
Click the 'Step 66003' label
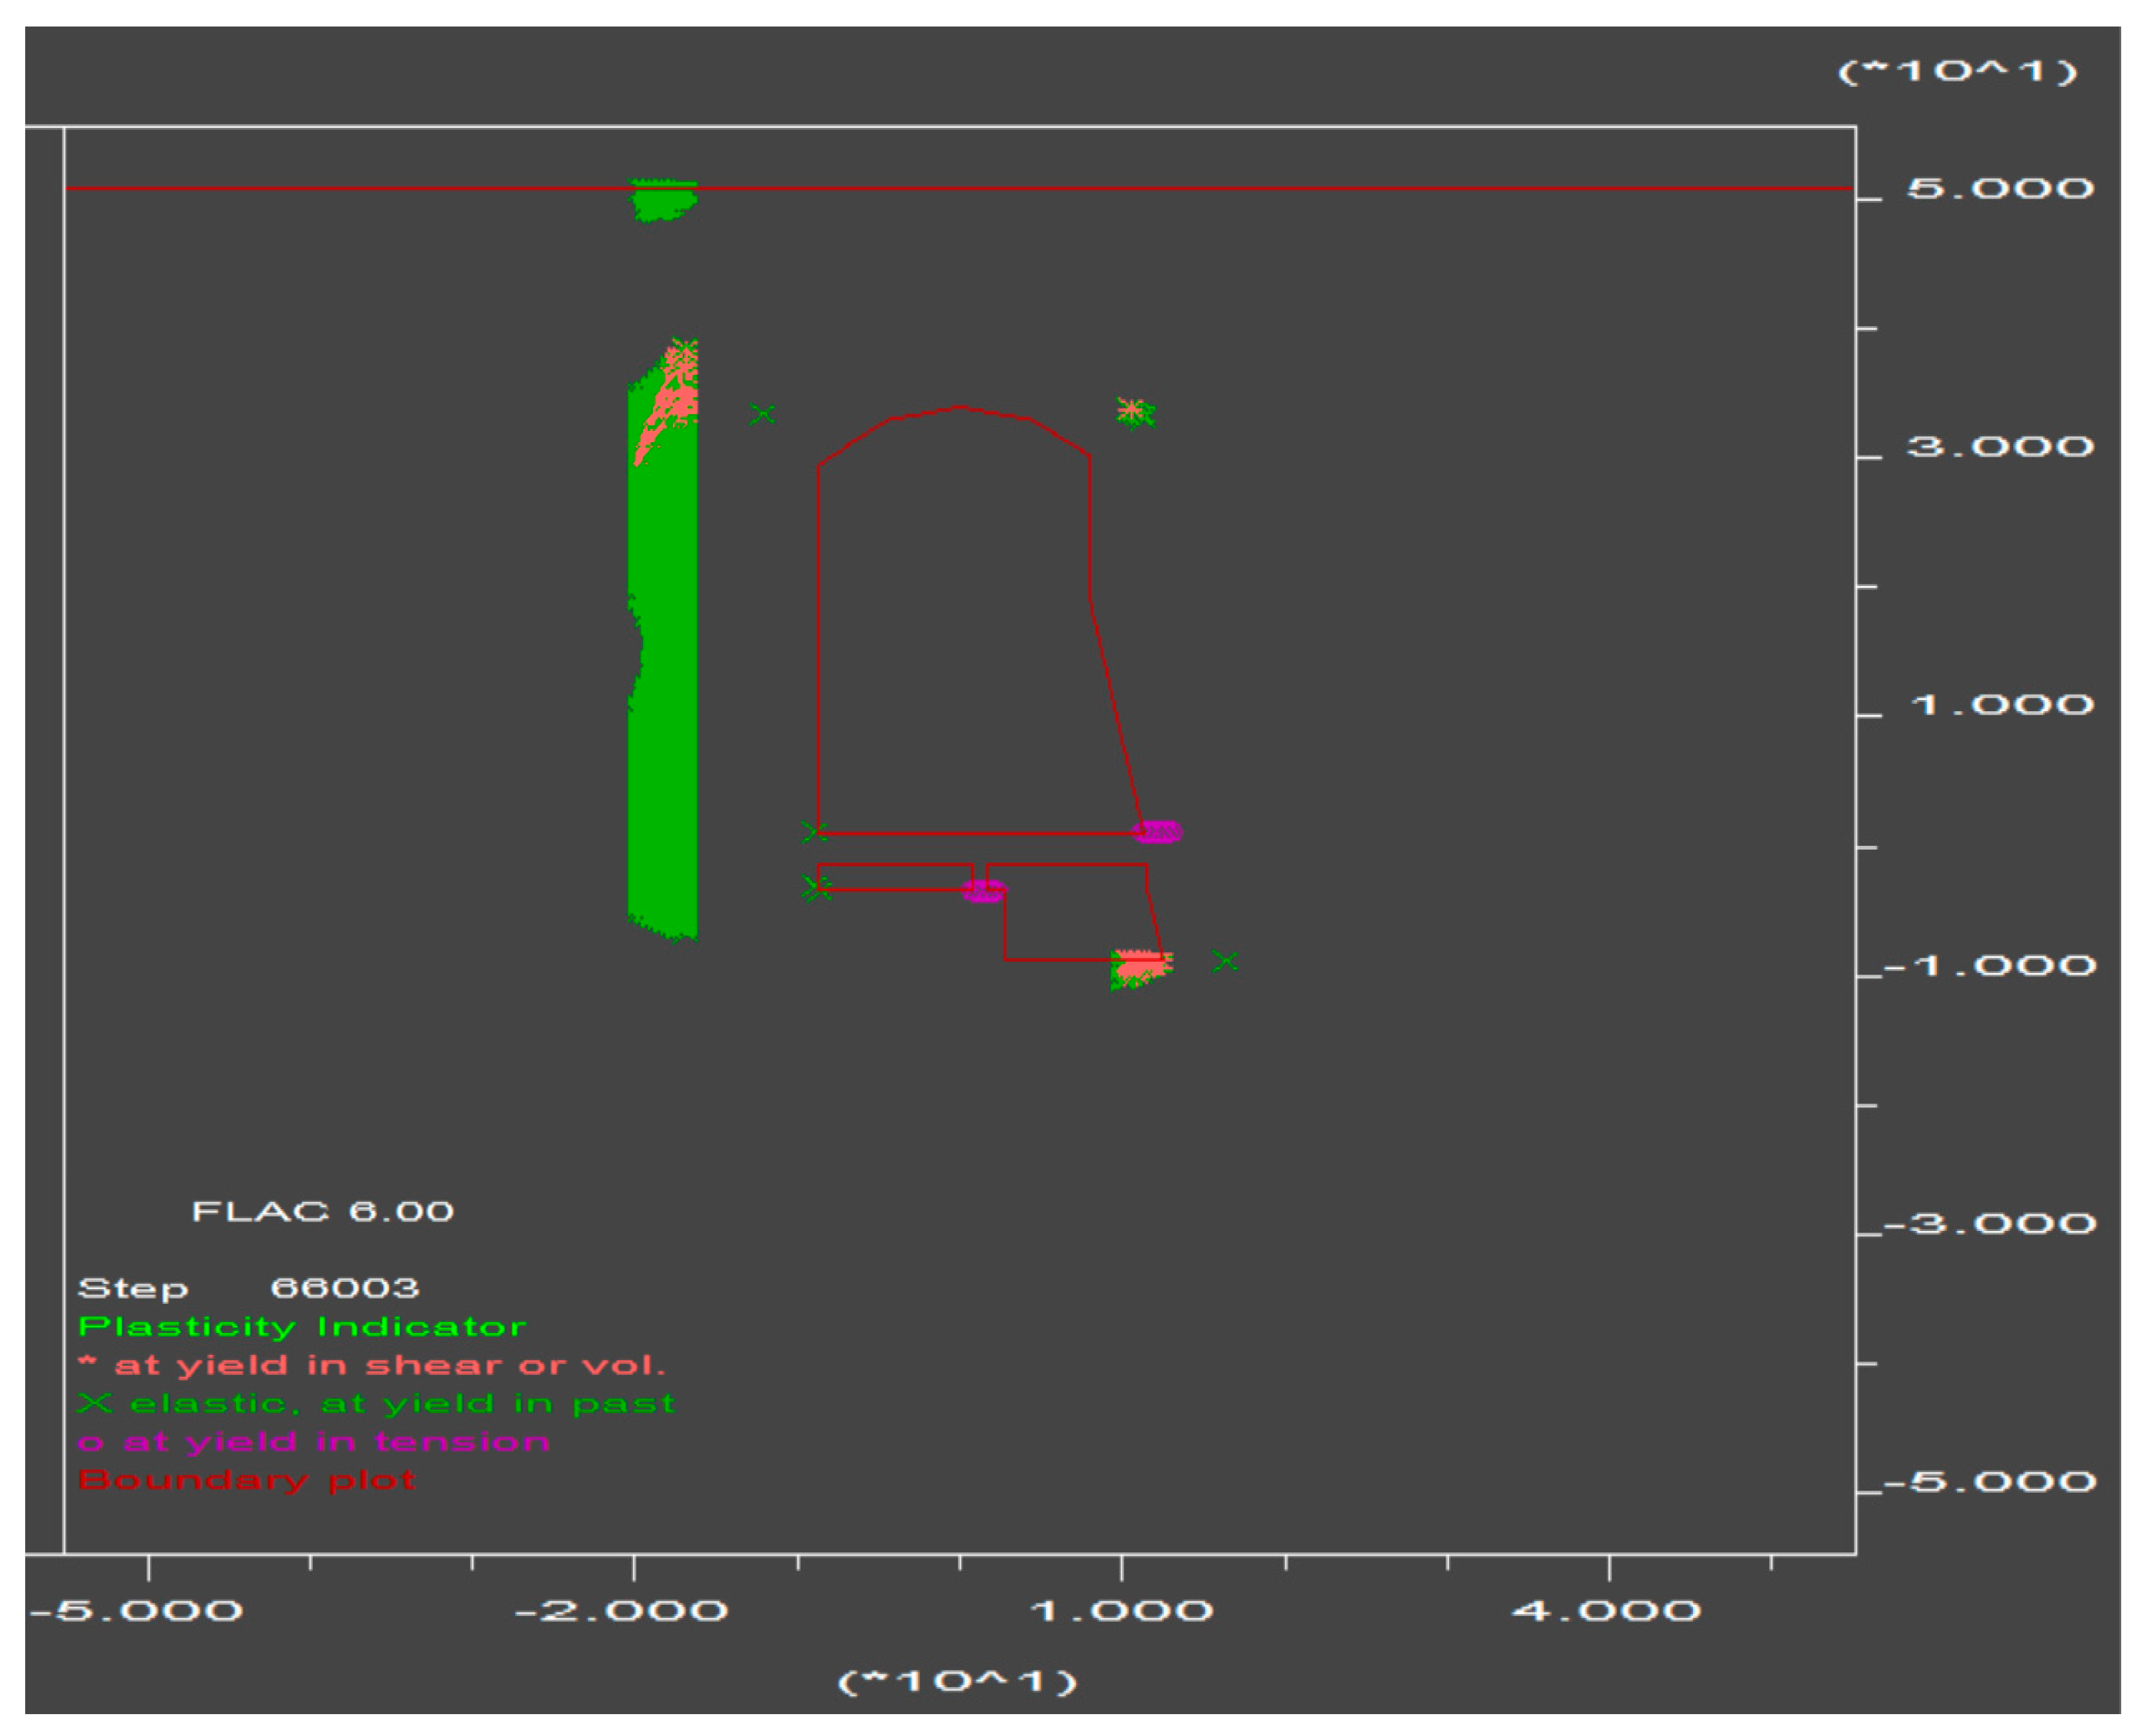coord(248,1288)
